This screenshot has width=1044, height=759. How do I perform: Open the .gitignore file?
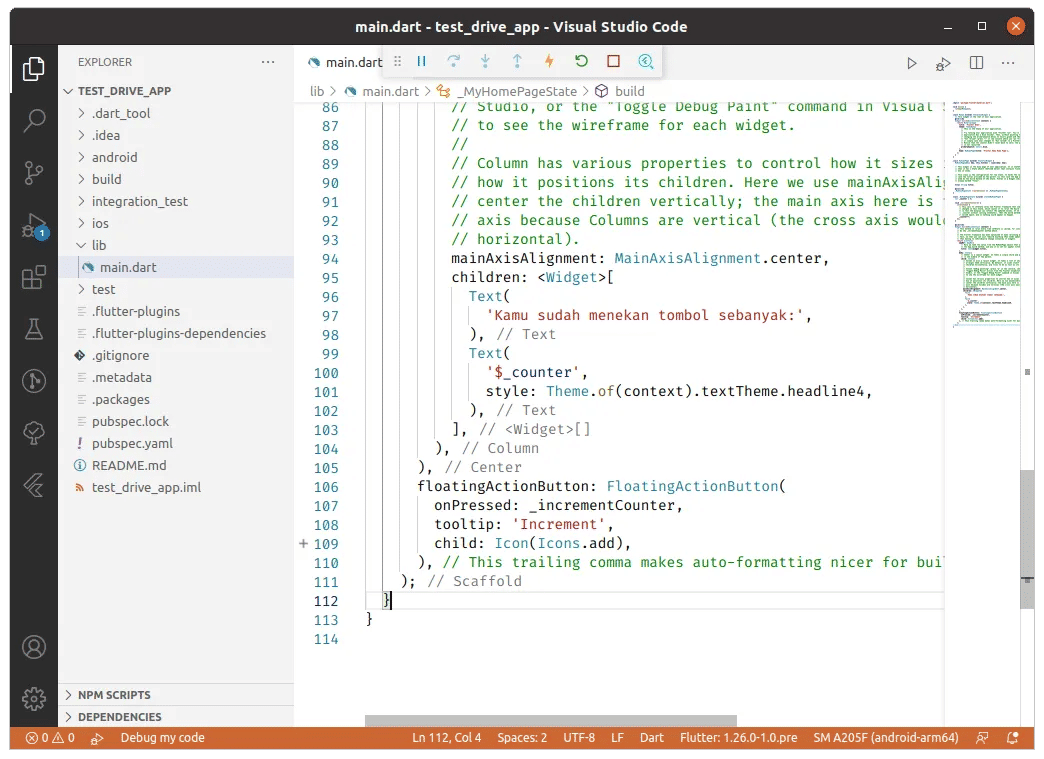pos(176,355)
